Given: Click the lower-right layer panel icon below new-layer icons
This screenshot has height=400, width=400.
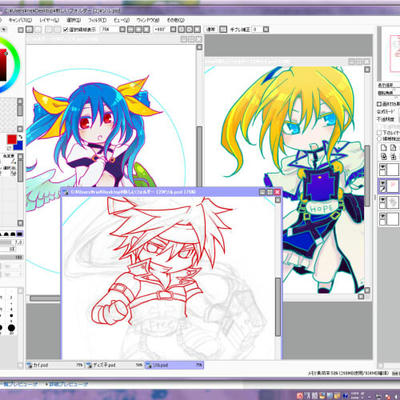Looking at the screenshot, I should [x=393, y=156].
